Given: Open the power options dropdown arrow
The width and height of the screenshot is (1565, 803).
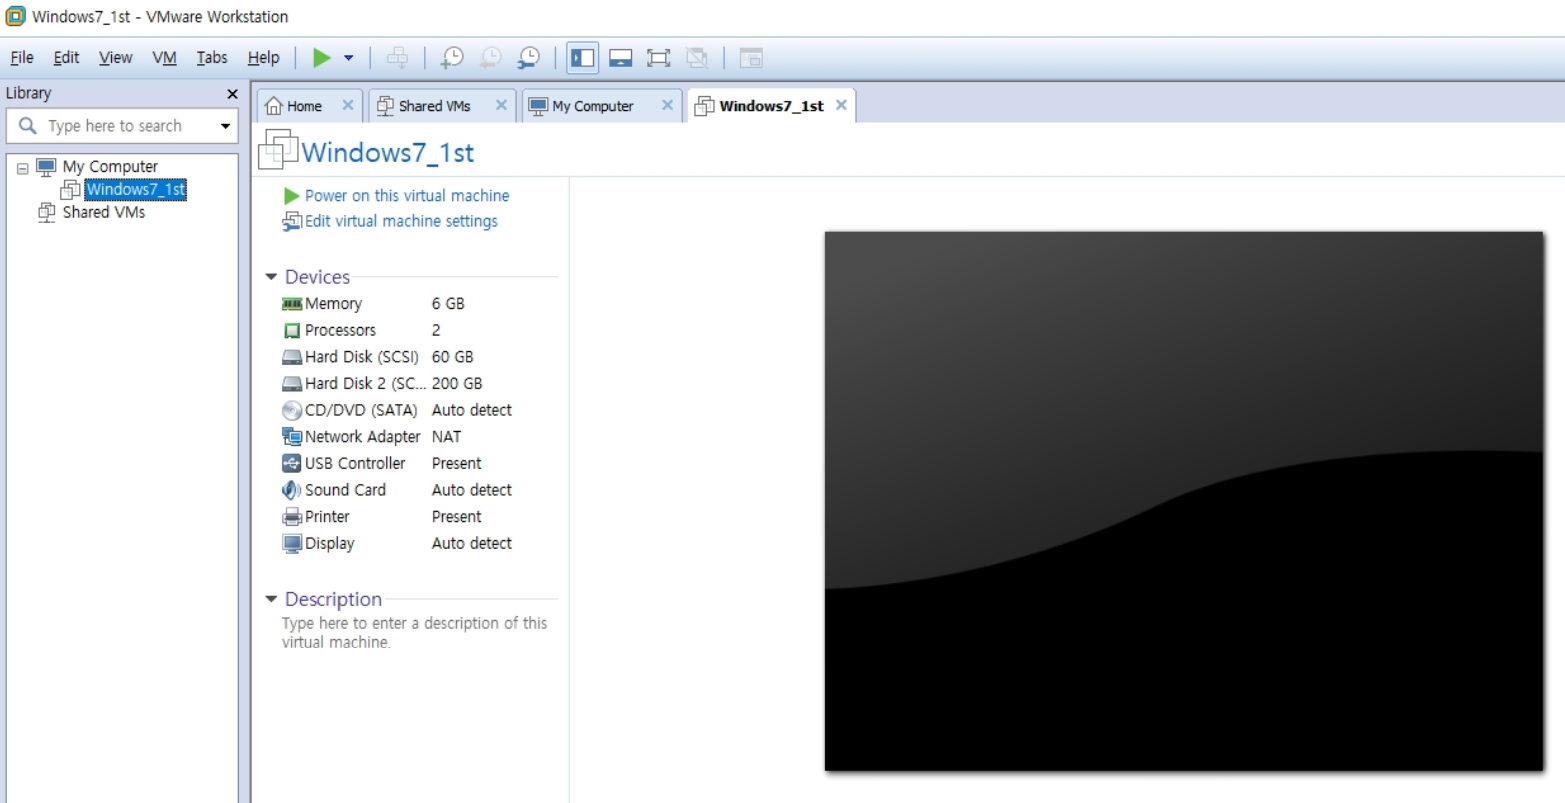Looking at the screenshot, I should point(348,58).
